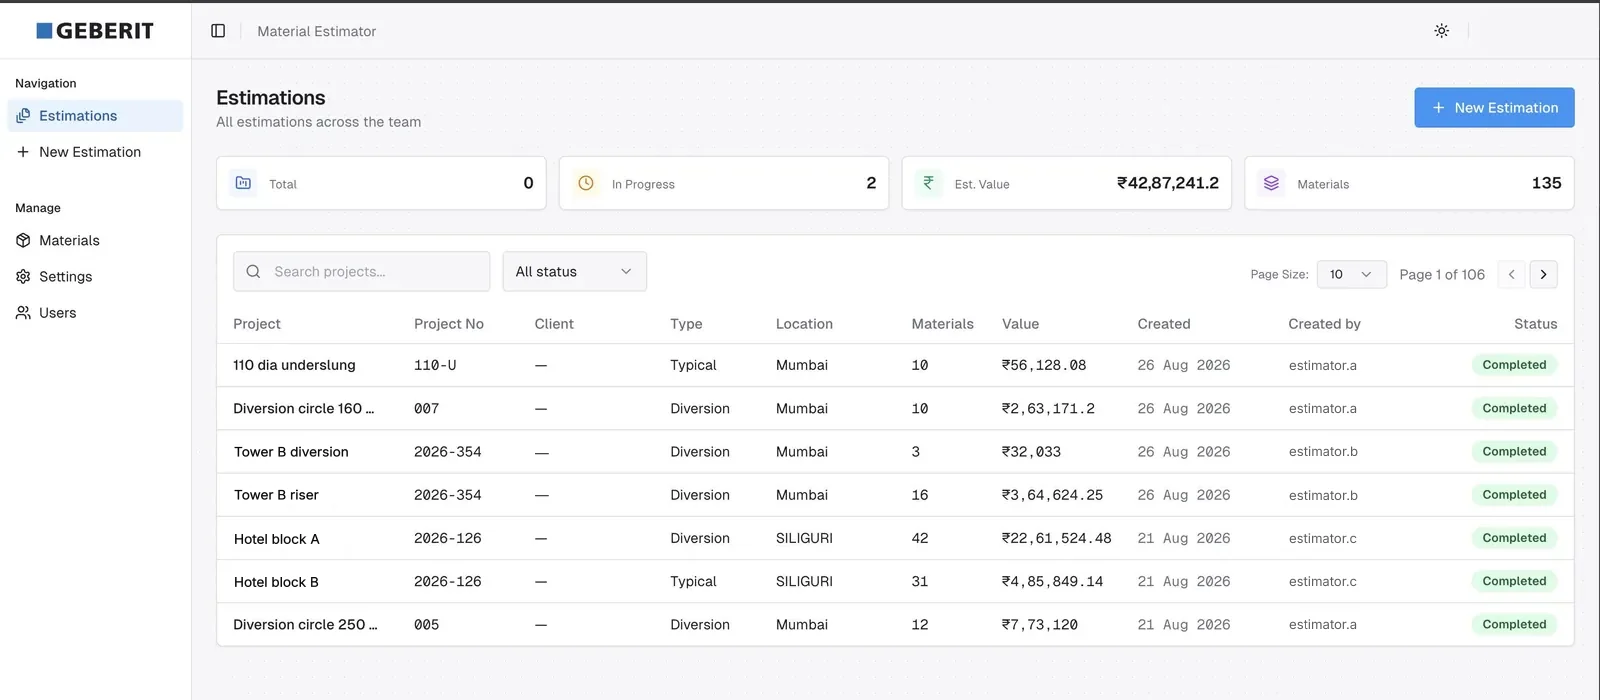Toggle the sidebar panel icon
Screen dimensions: 1600x700
[218, 31]
